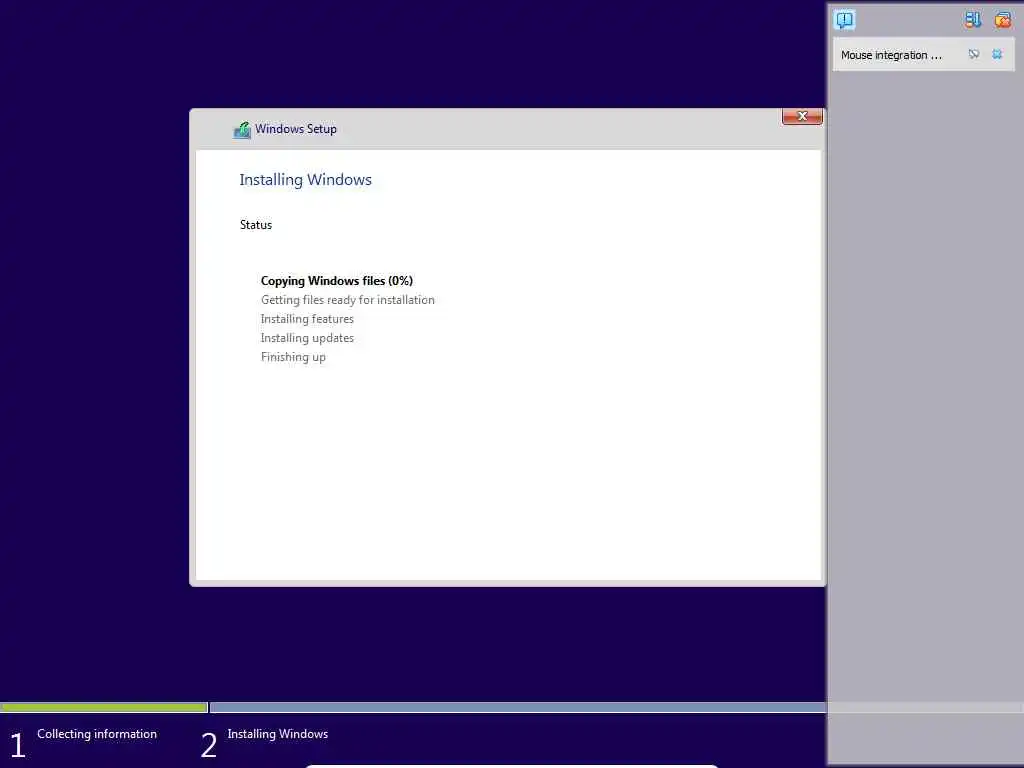Click the don't-show-again icon on Mouse integration
Image resolution: width=1024 pixels, height=768 pixels.
(974, 54)
